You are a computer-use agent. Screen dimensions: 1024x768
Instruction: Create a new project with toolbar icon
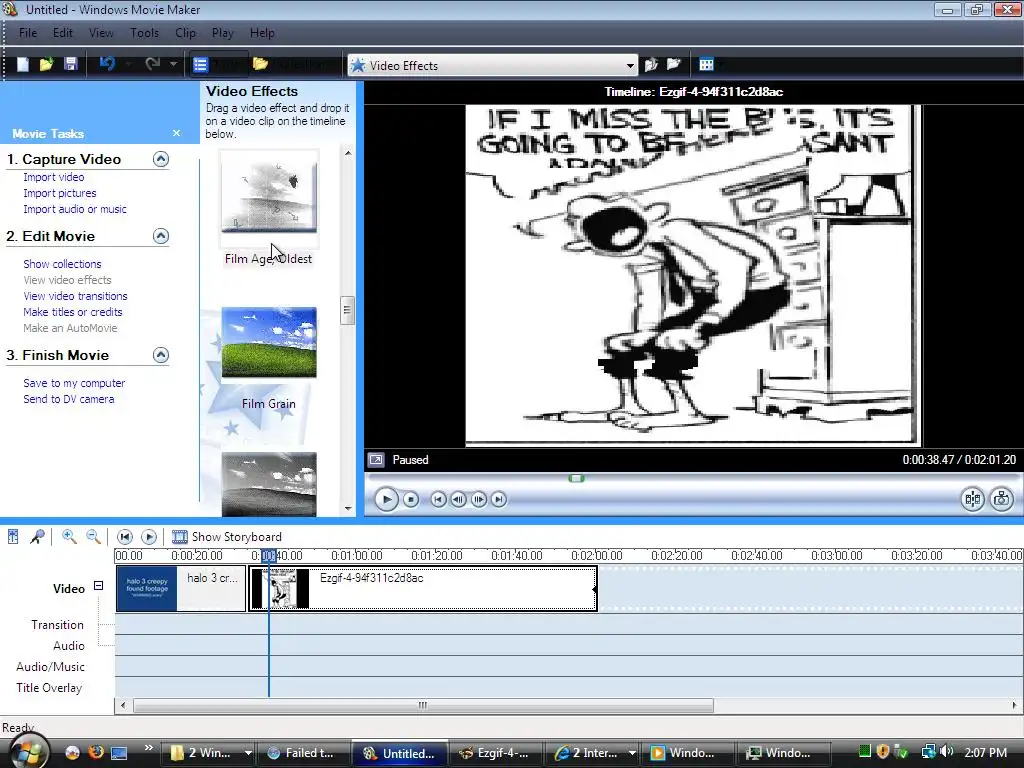pyautogui.click(x=23, y=64)
